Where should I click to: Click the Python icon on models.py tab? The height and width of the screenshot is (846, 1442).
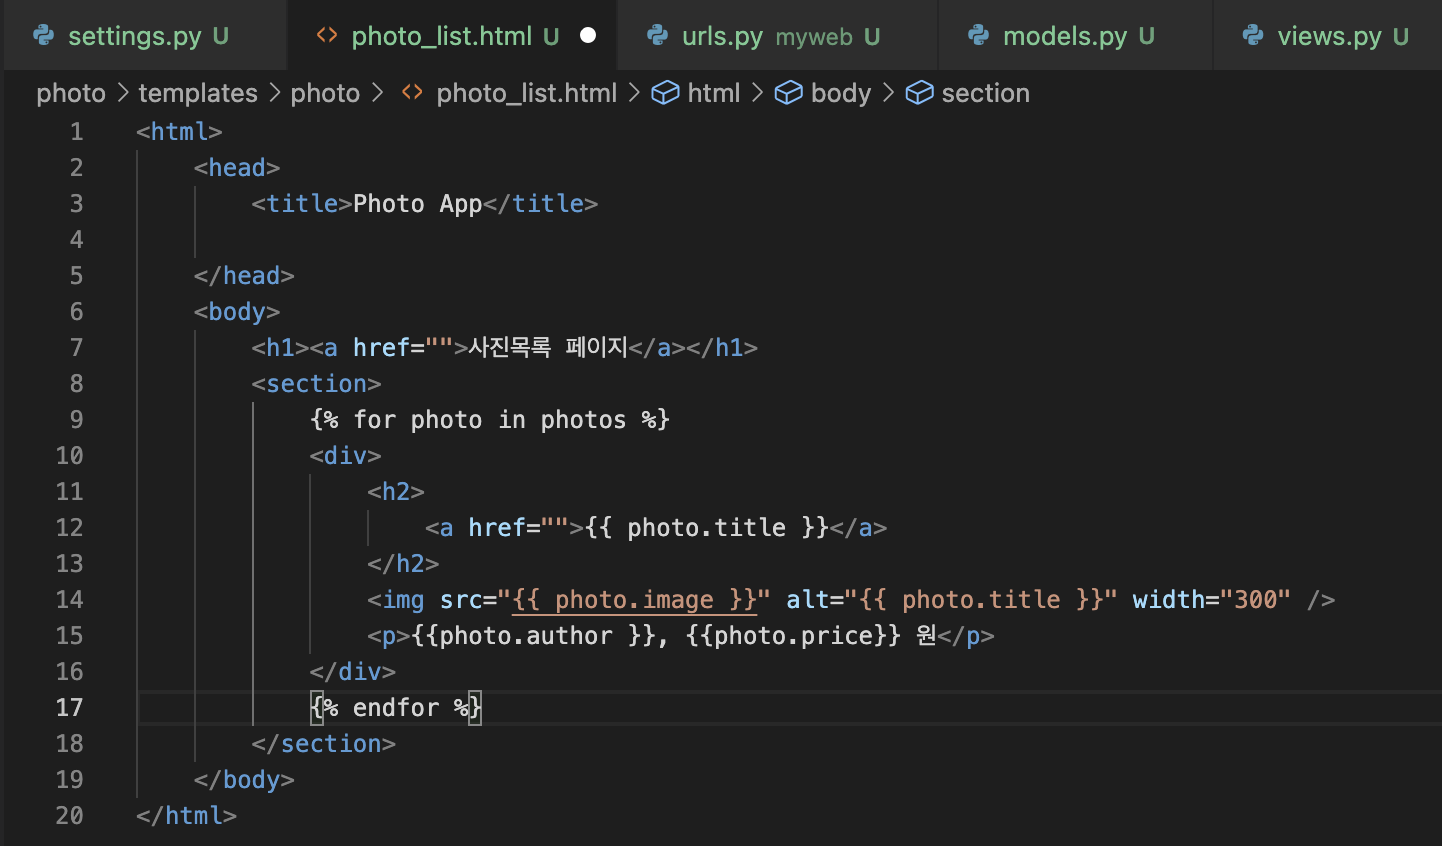click(x=978, y=36)
